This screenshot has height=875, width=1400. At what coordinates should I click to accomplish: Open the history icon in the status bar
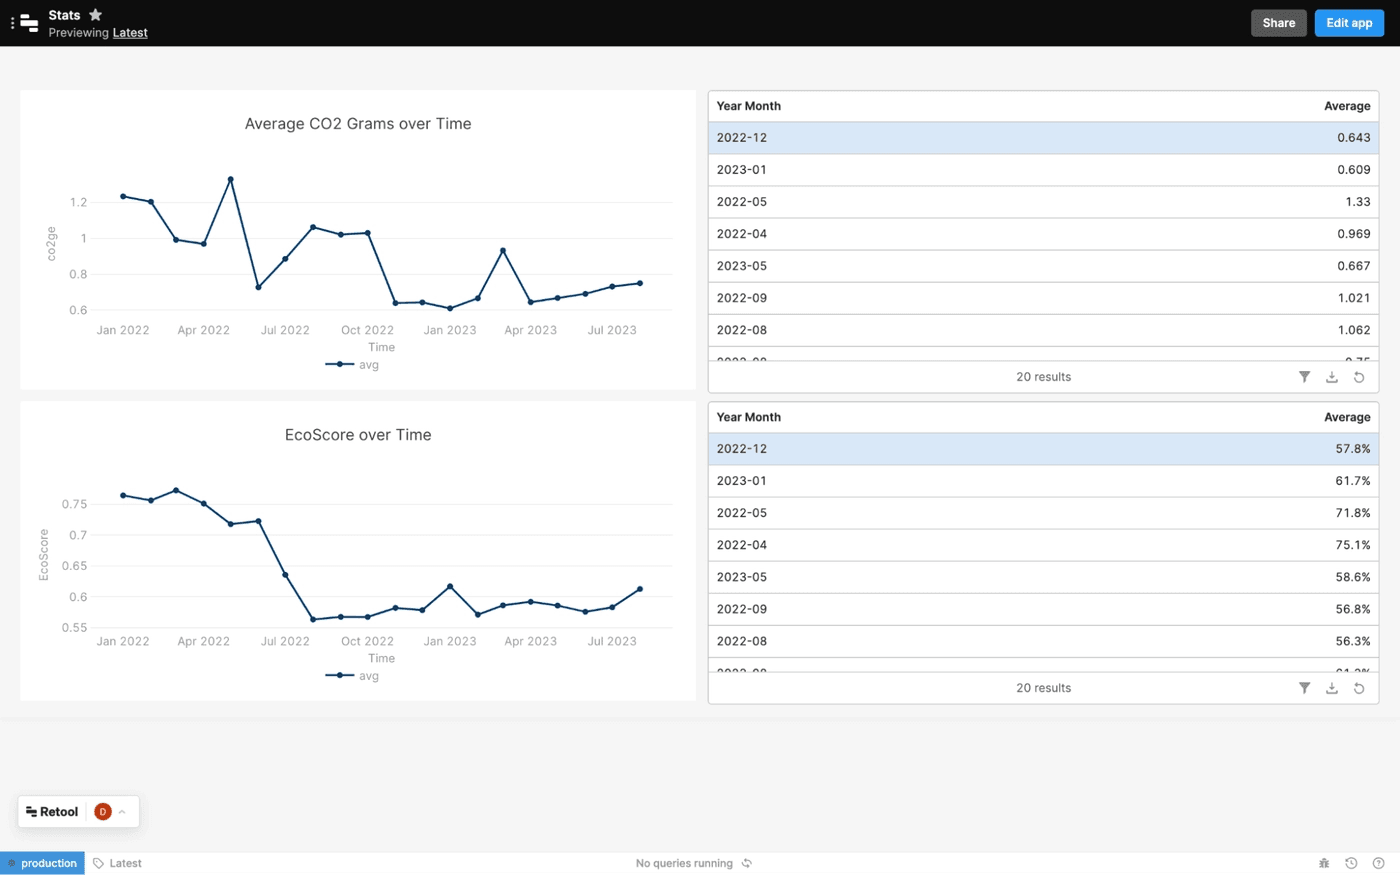click(1352, 862)
